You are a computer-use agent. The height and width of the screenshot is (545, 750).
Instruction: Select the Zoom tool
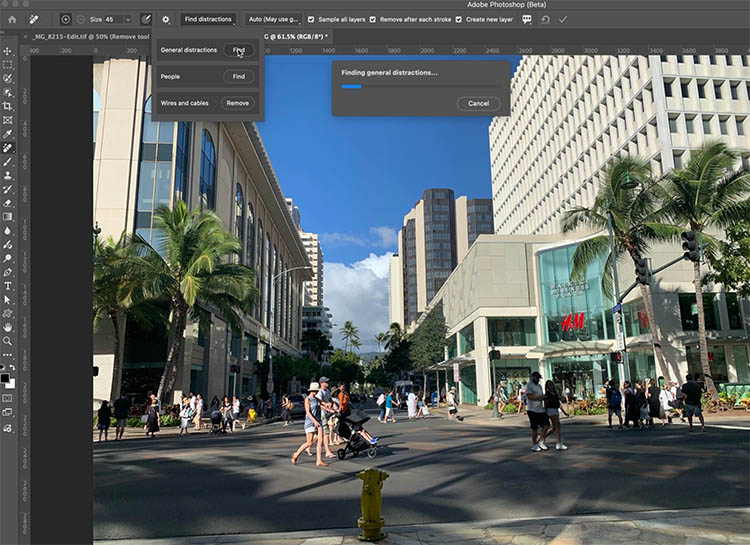pos(7,341)
